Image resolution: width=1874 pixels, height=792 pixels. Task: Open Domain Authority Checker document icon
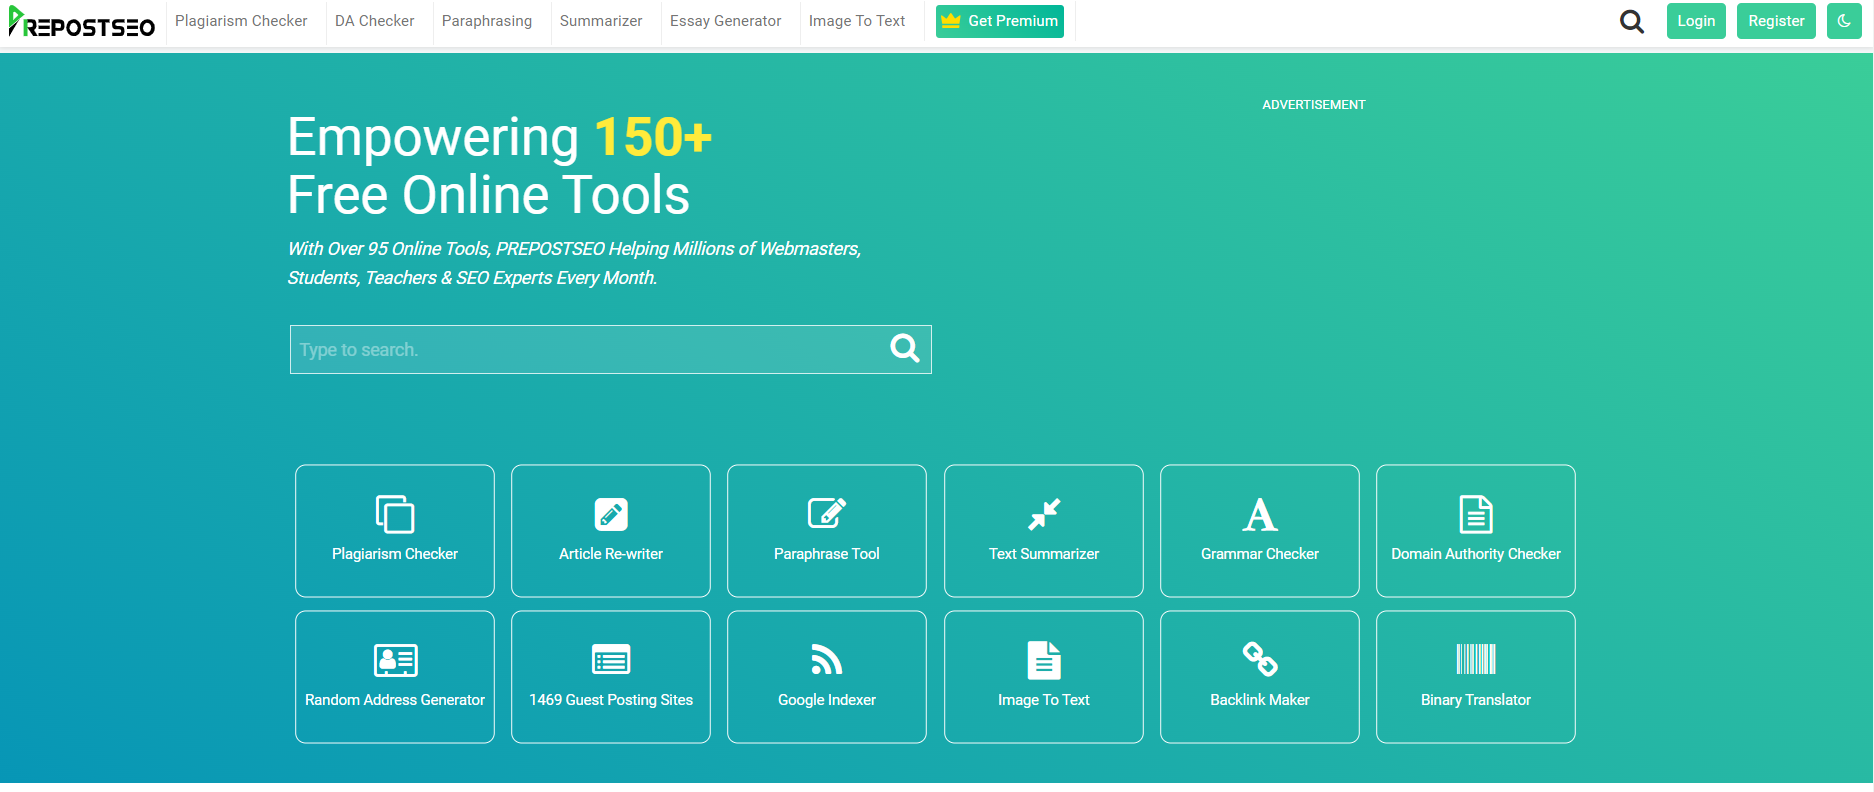pos(1476,514)
